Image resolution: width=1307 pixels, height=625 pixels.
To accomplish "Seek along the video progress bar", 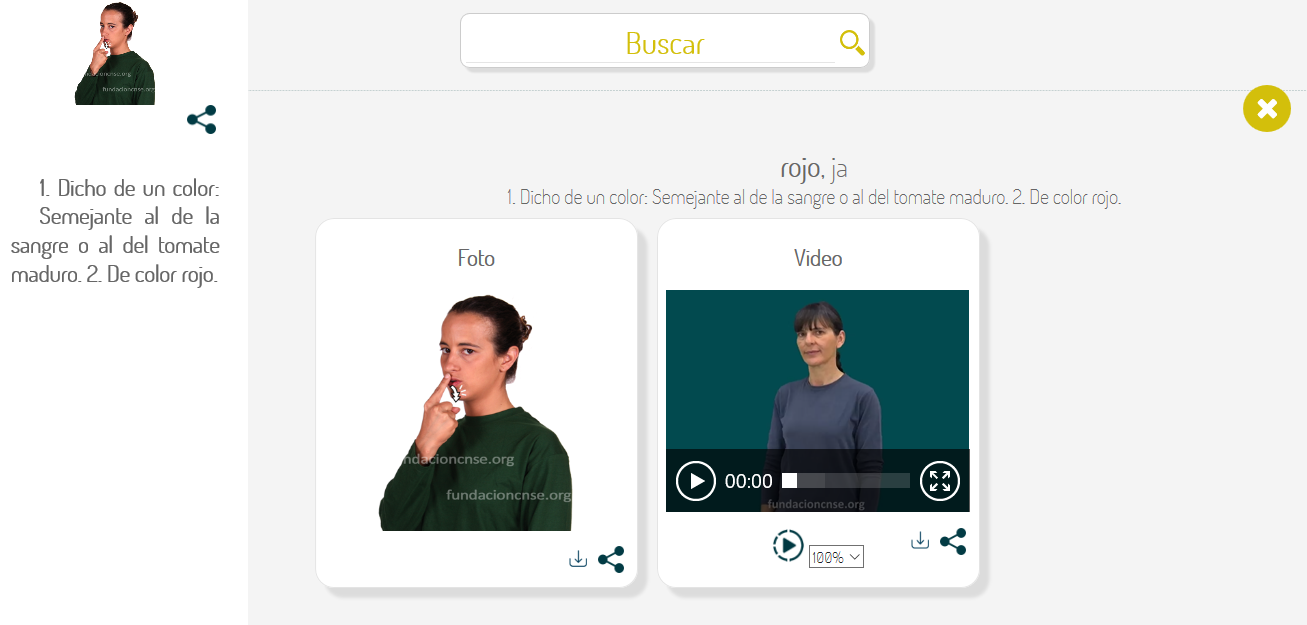I will click(846, 481).
